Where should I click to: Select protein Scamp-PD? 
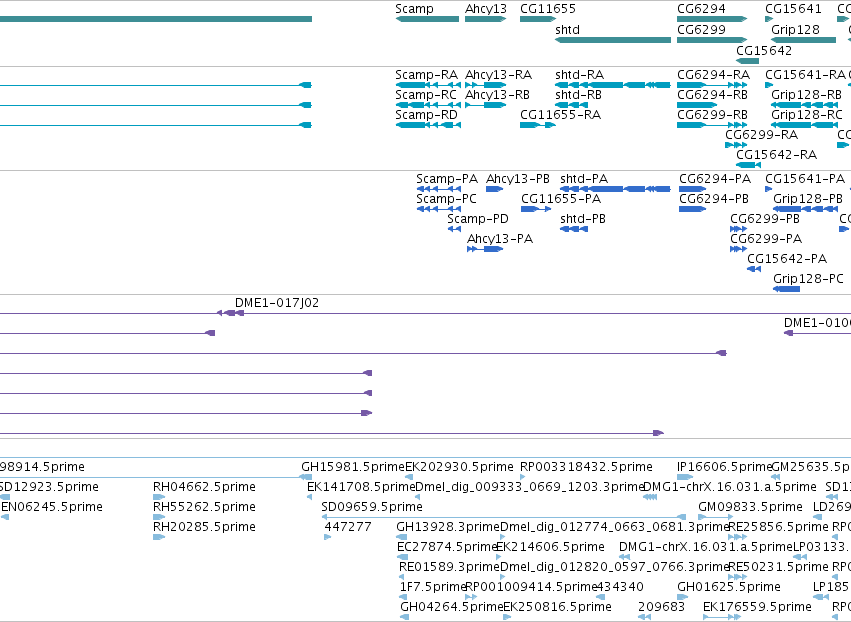pyautogui.click(x=454, y=229)
